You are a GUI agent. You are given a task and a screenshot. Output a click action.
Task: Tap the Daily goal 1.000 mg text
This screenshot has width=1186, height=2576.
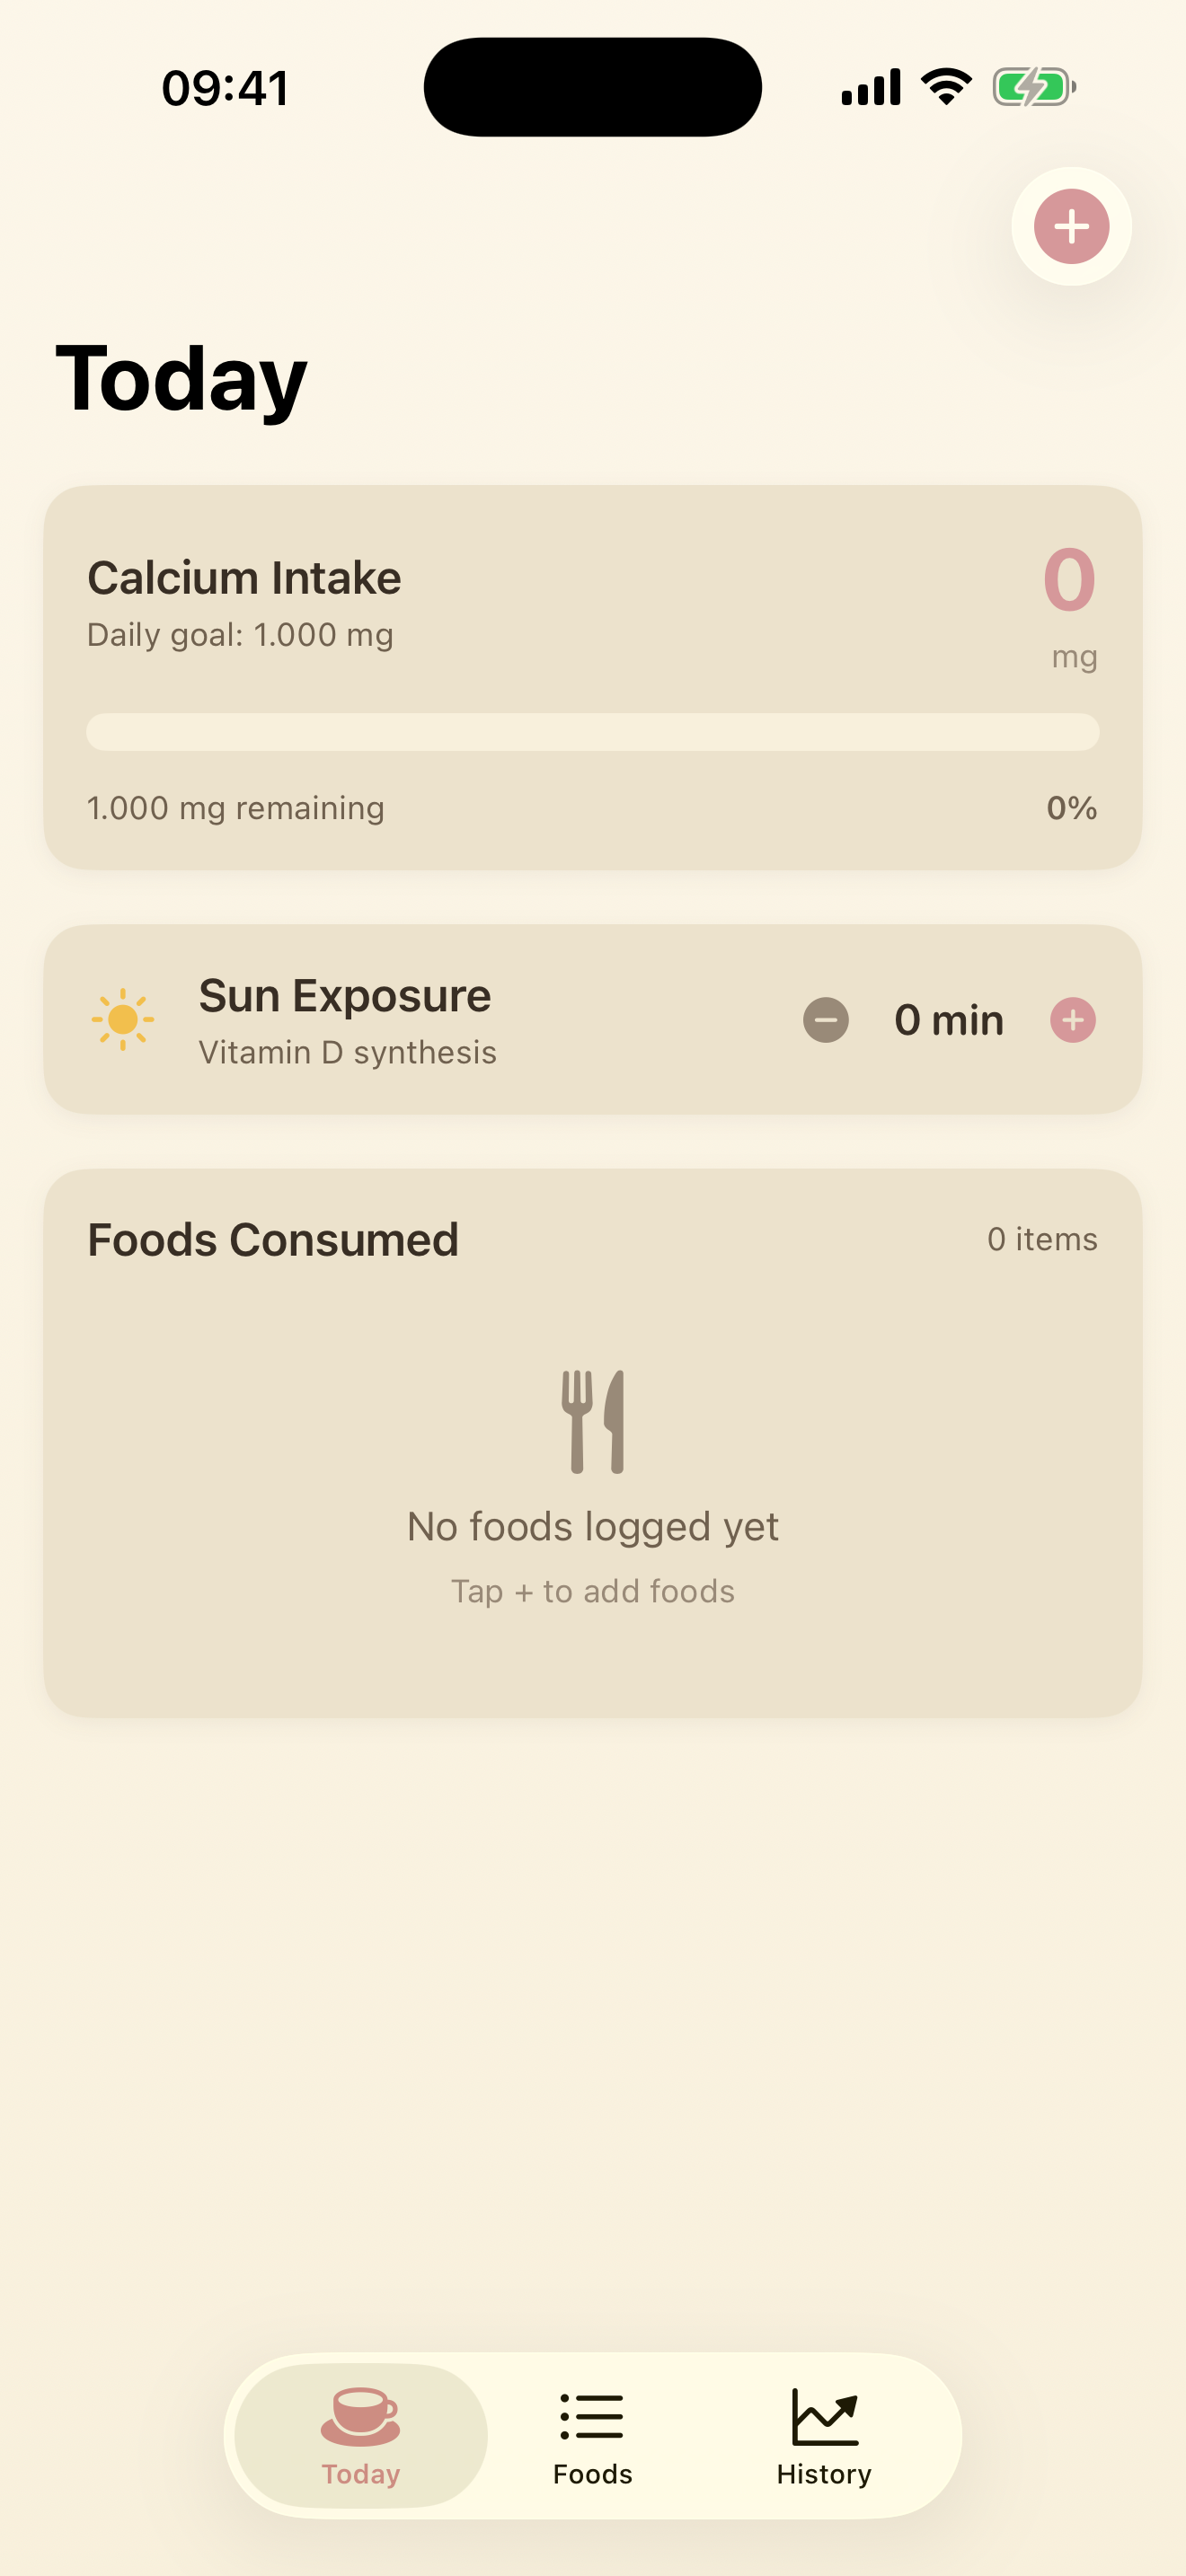pyautogui.click(x=240, y=635)
